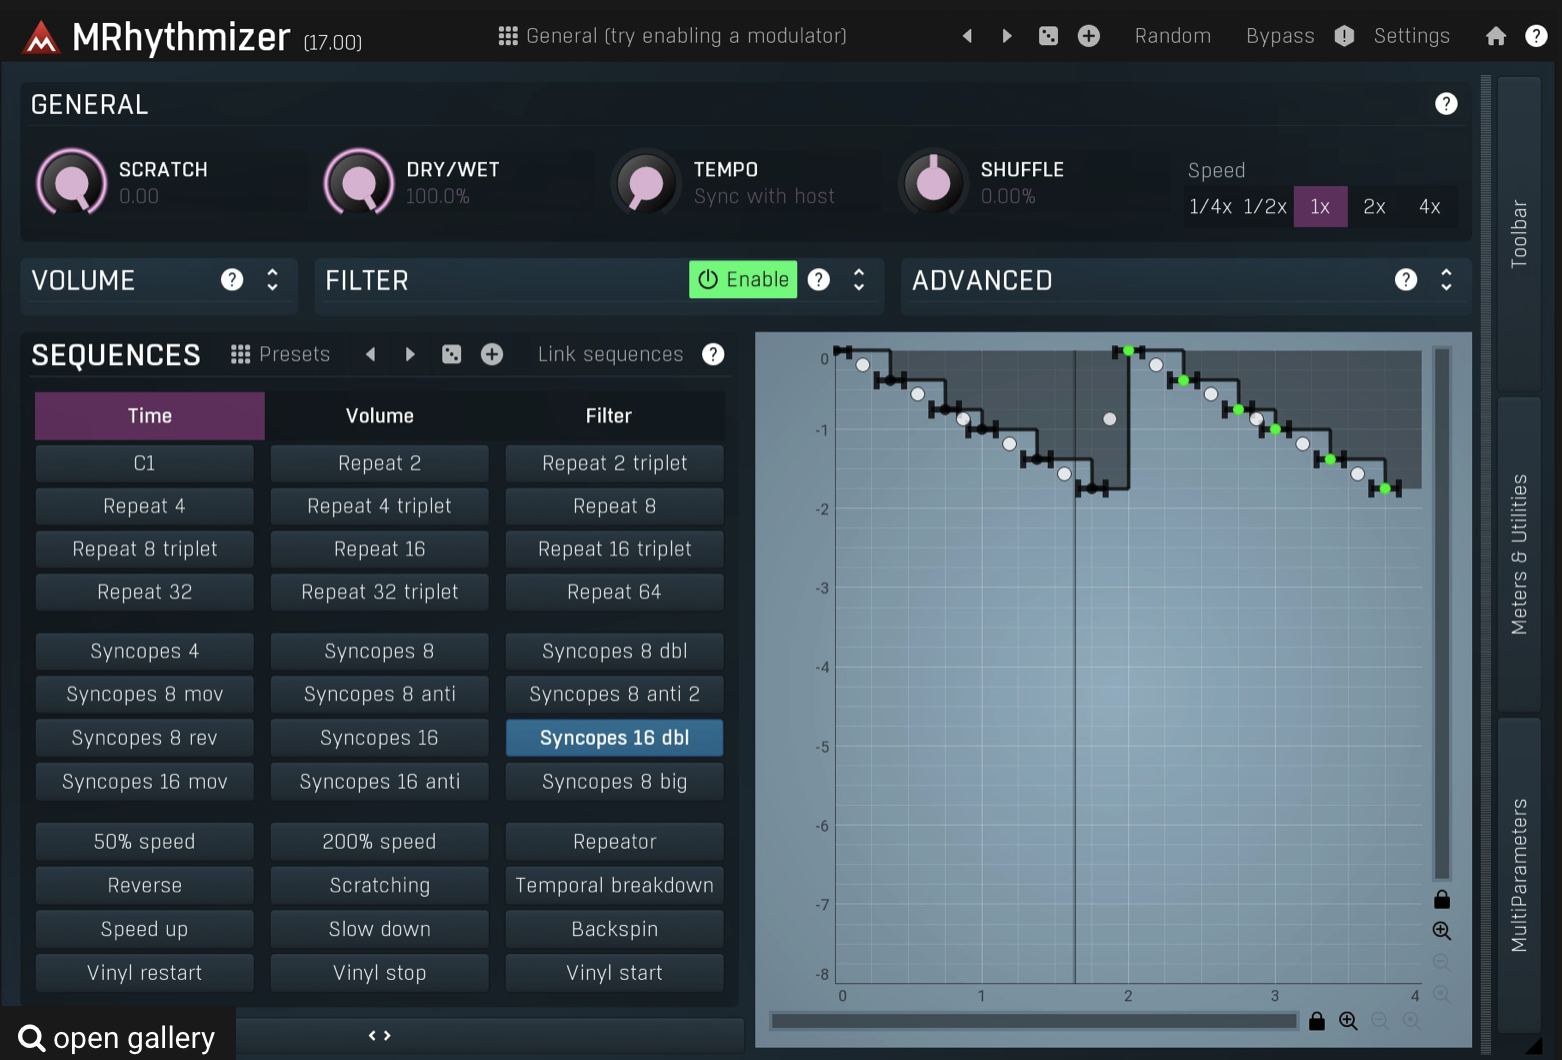Expand the VOLUME panel arrows
This screenshot has width=1562, height=1060.
272,280
